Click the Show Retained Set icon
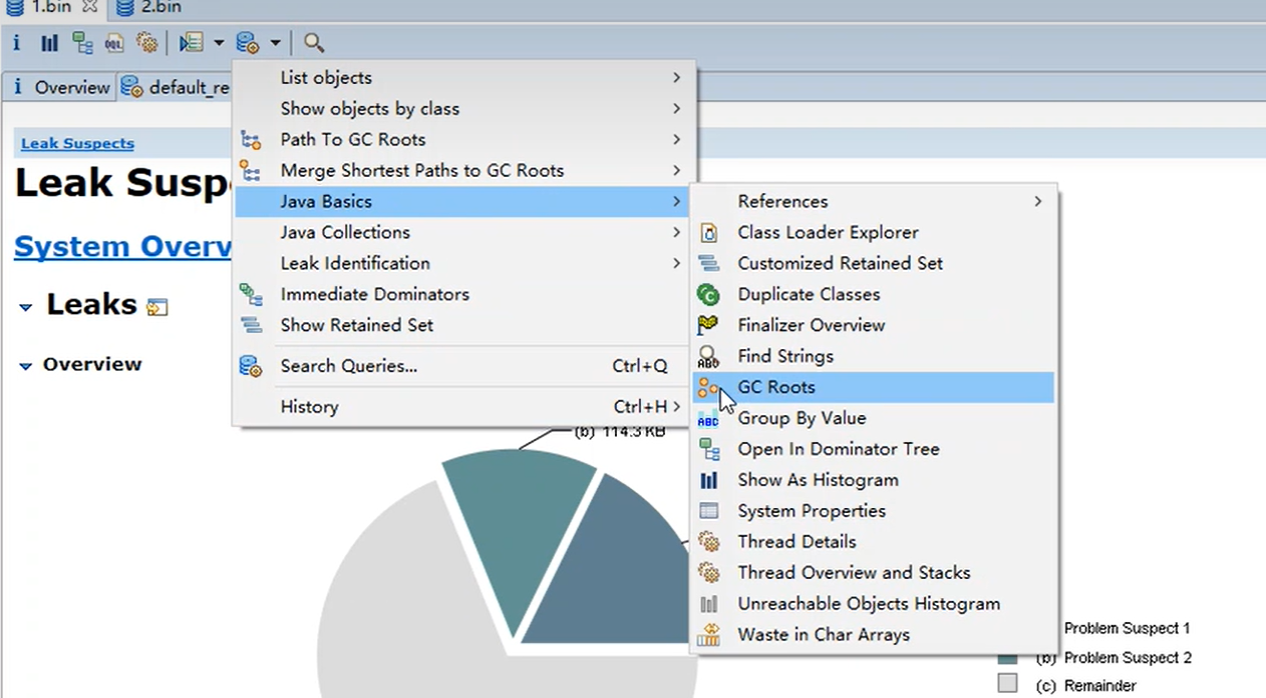This screenshot has width=1266, height=698. (250, 325)
